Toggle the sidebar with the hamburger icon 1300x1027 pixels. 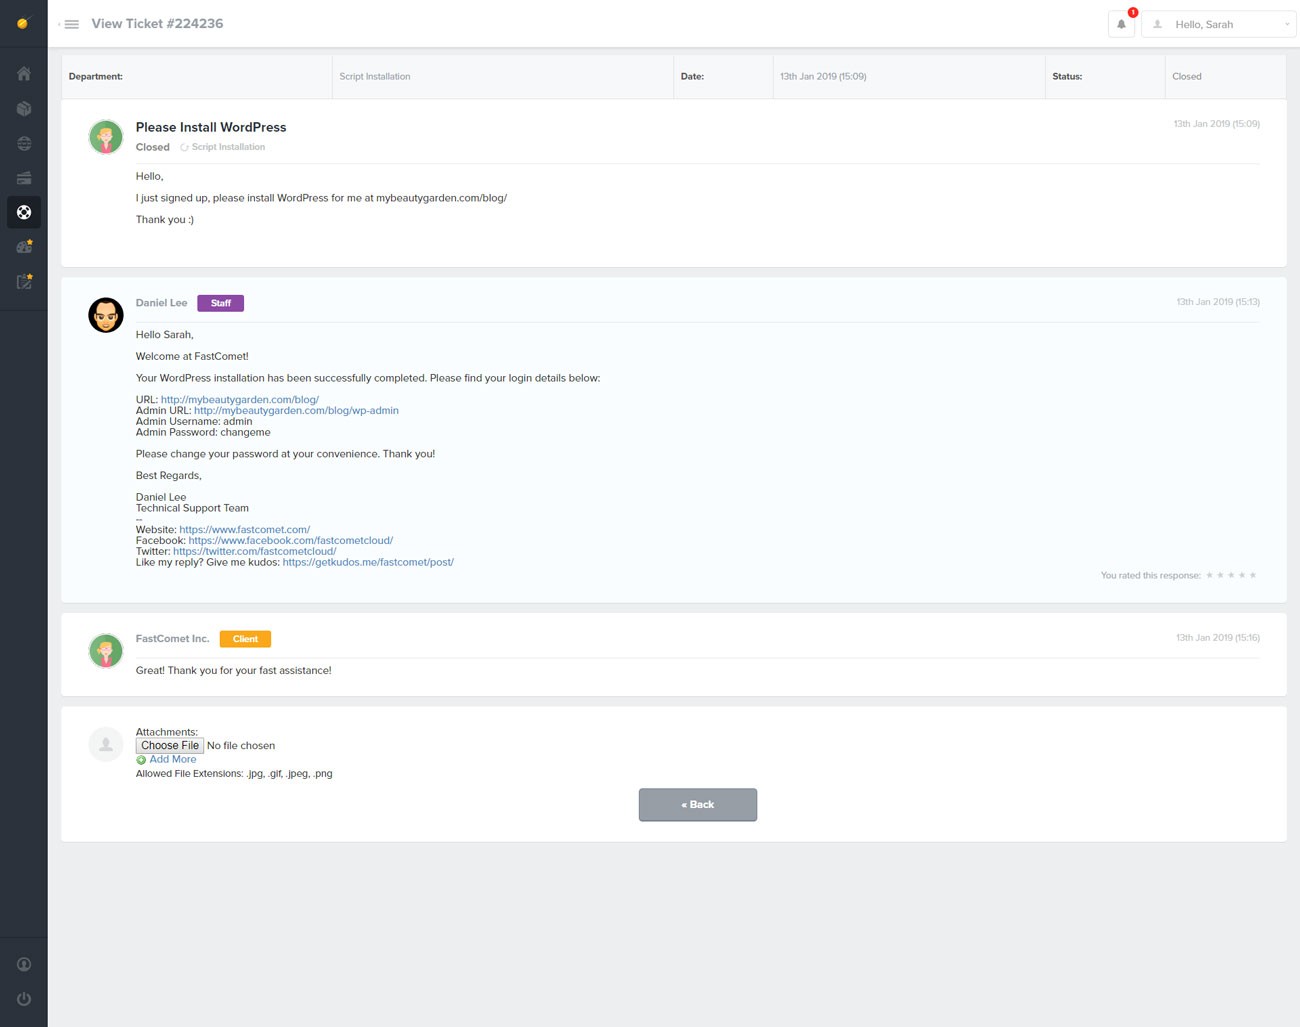tap(70, 23)
